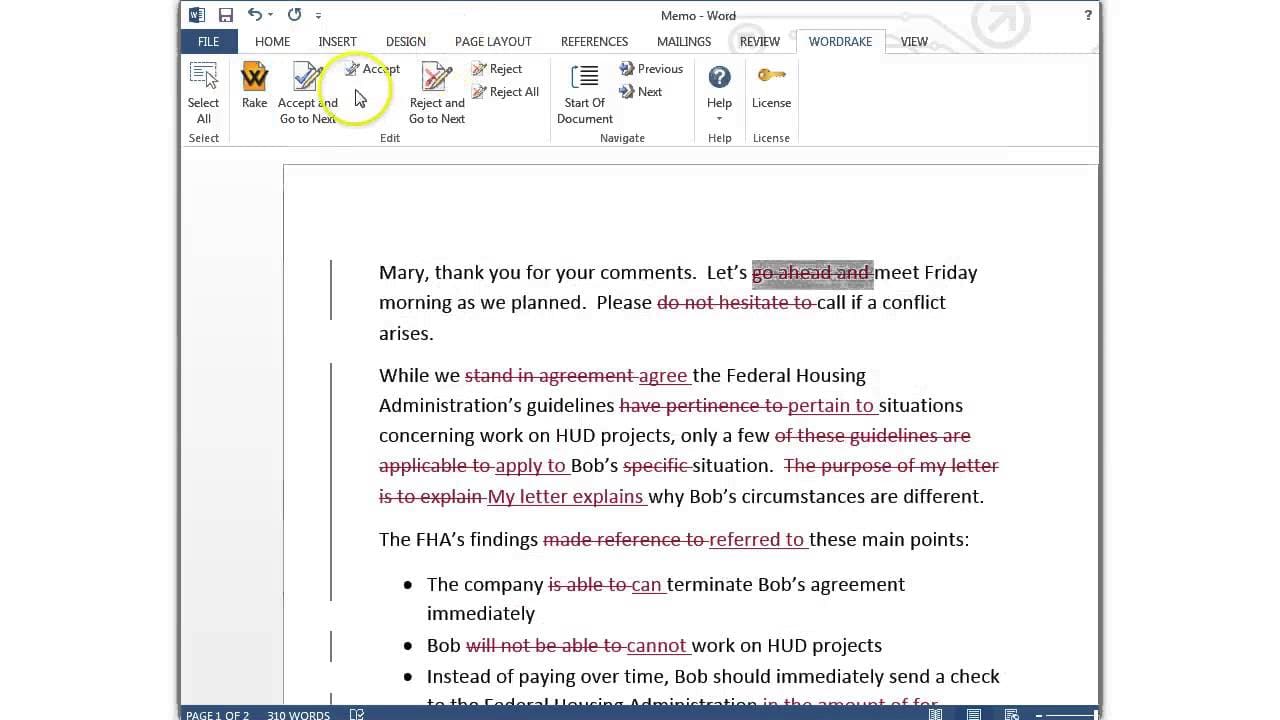Click the Save icon in Quick Access
Screen dimensions: 1280x720
click(x=226, y=15)
